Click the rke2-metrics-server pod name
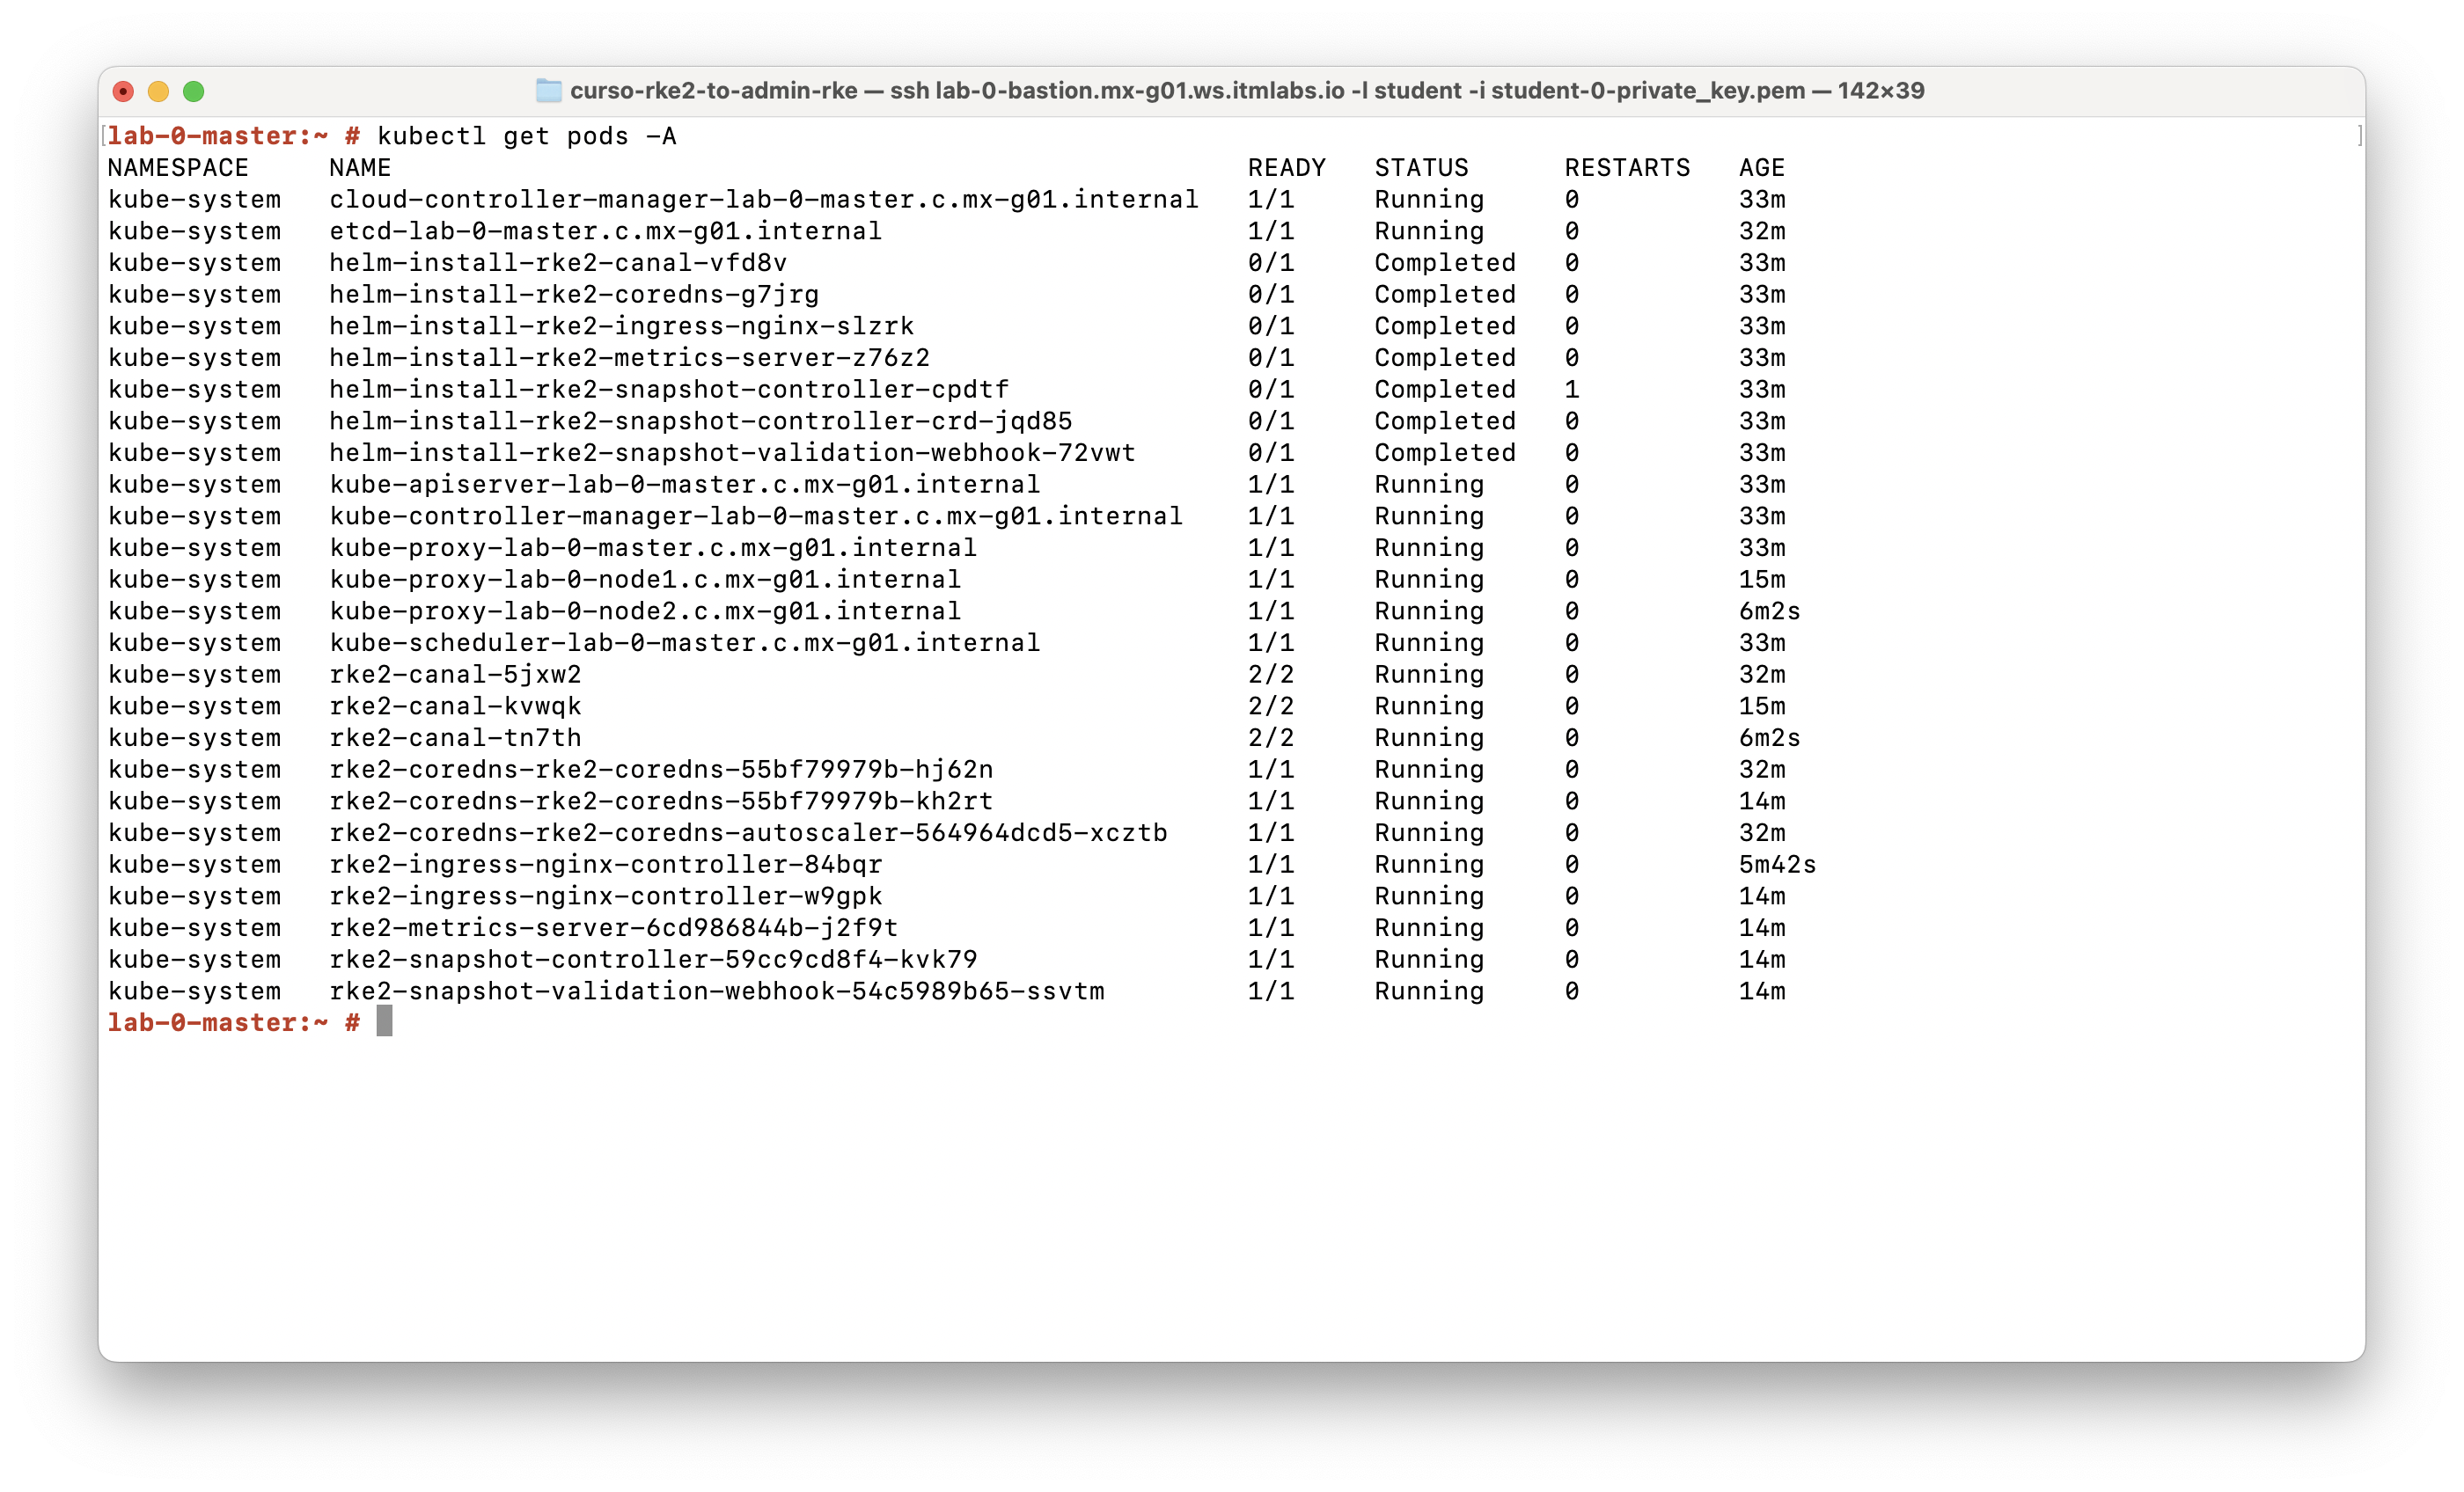Image resolution: width=2464 pixels, height=1492 pixels. (x=613, y=928)
